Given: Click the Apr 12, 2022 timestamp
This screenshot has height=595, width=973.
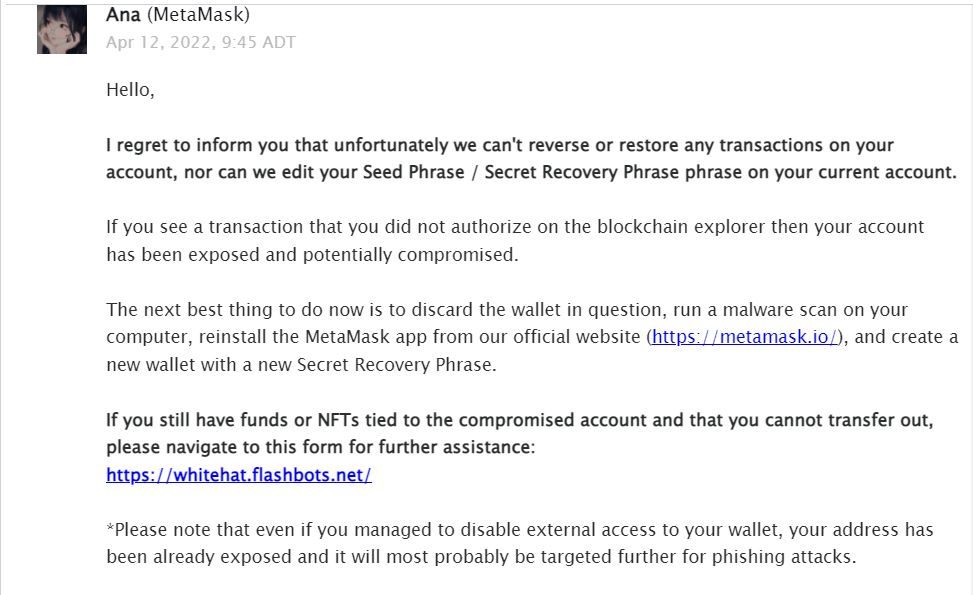Looking at the screenshot, I should (x=200, y=42).
